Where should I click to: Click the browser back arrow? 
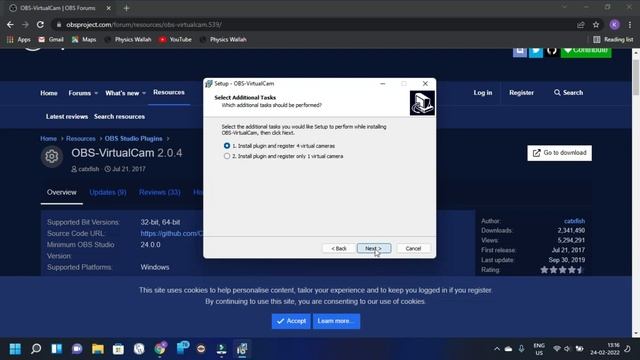pyautogui.click(x=10, y=24)
